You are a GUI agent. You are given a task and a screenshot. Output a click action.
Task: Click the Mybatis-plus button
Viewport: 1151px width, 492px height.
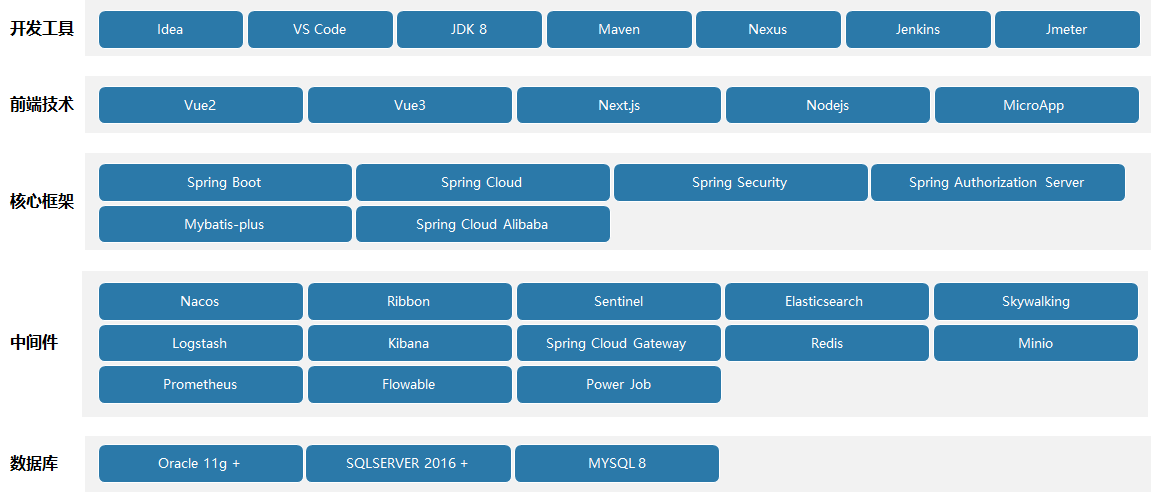pyautogui.click(x=225, y=224)
